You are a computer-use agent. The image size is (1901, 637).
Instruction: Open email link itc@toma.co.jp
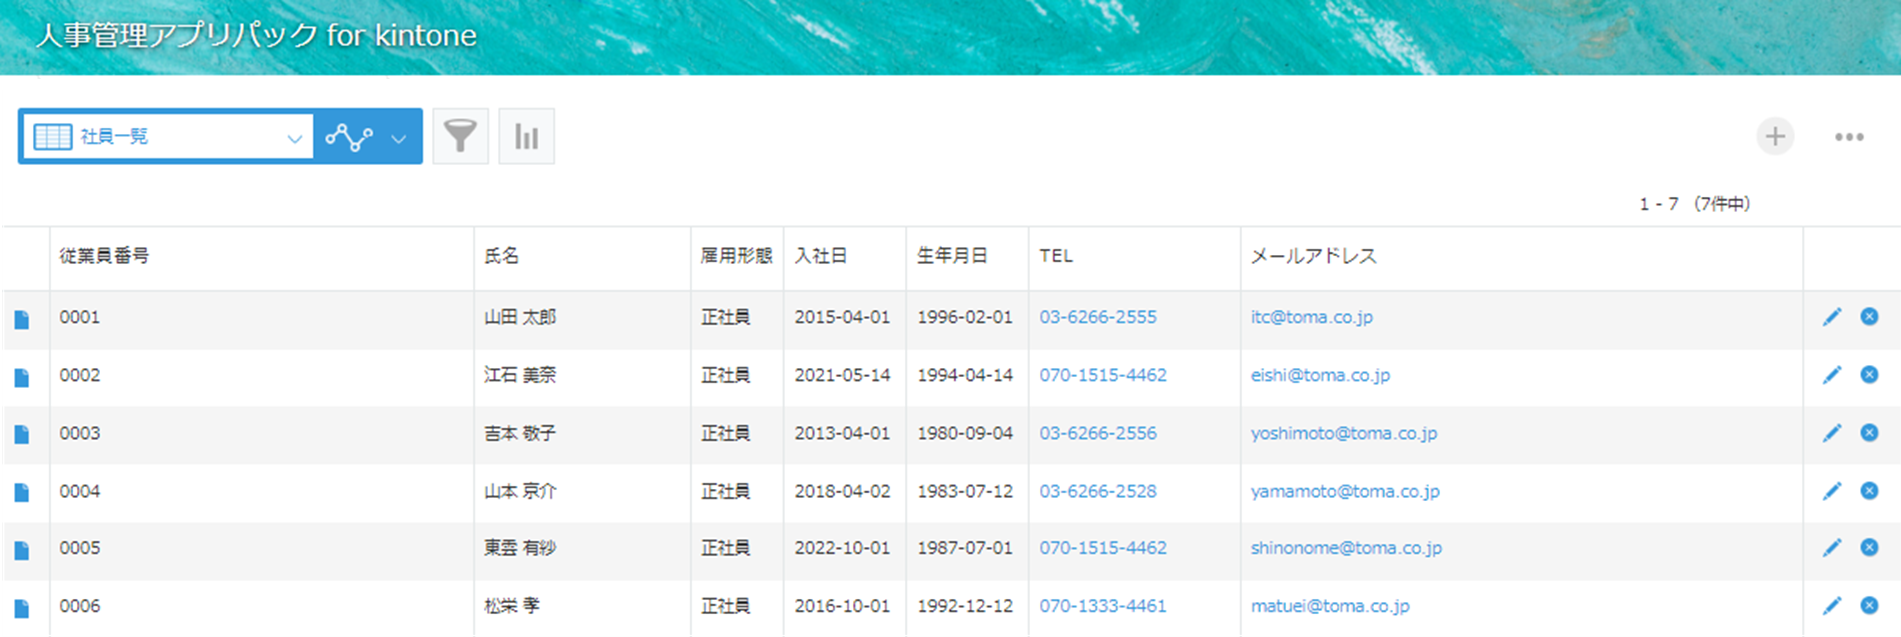pyautogui.click(x=1312, y=317)
